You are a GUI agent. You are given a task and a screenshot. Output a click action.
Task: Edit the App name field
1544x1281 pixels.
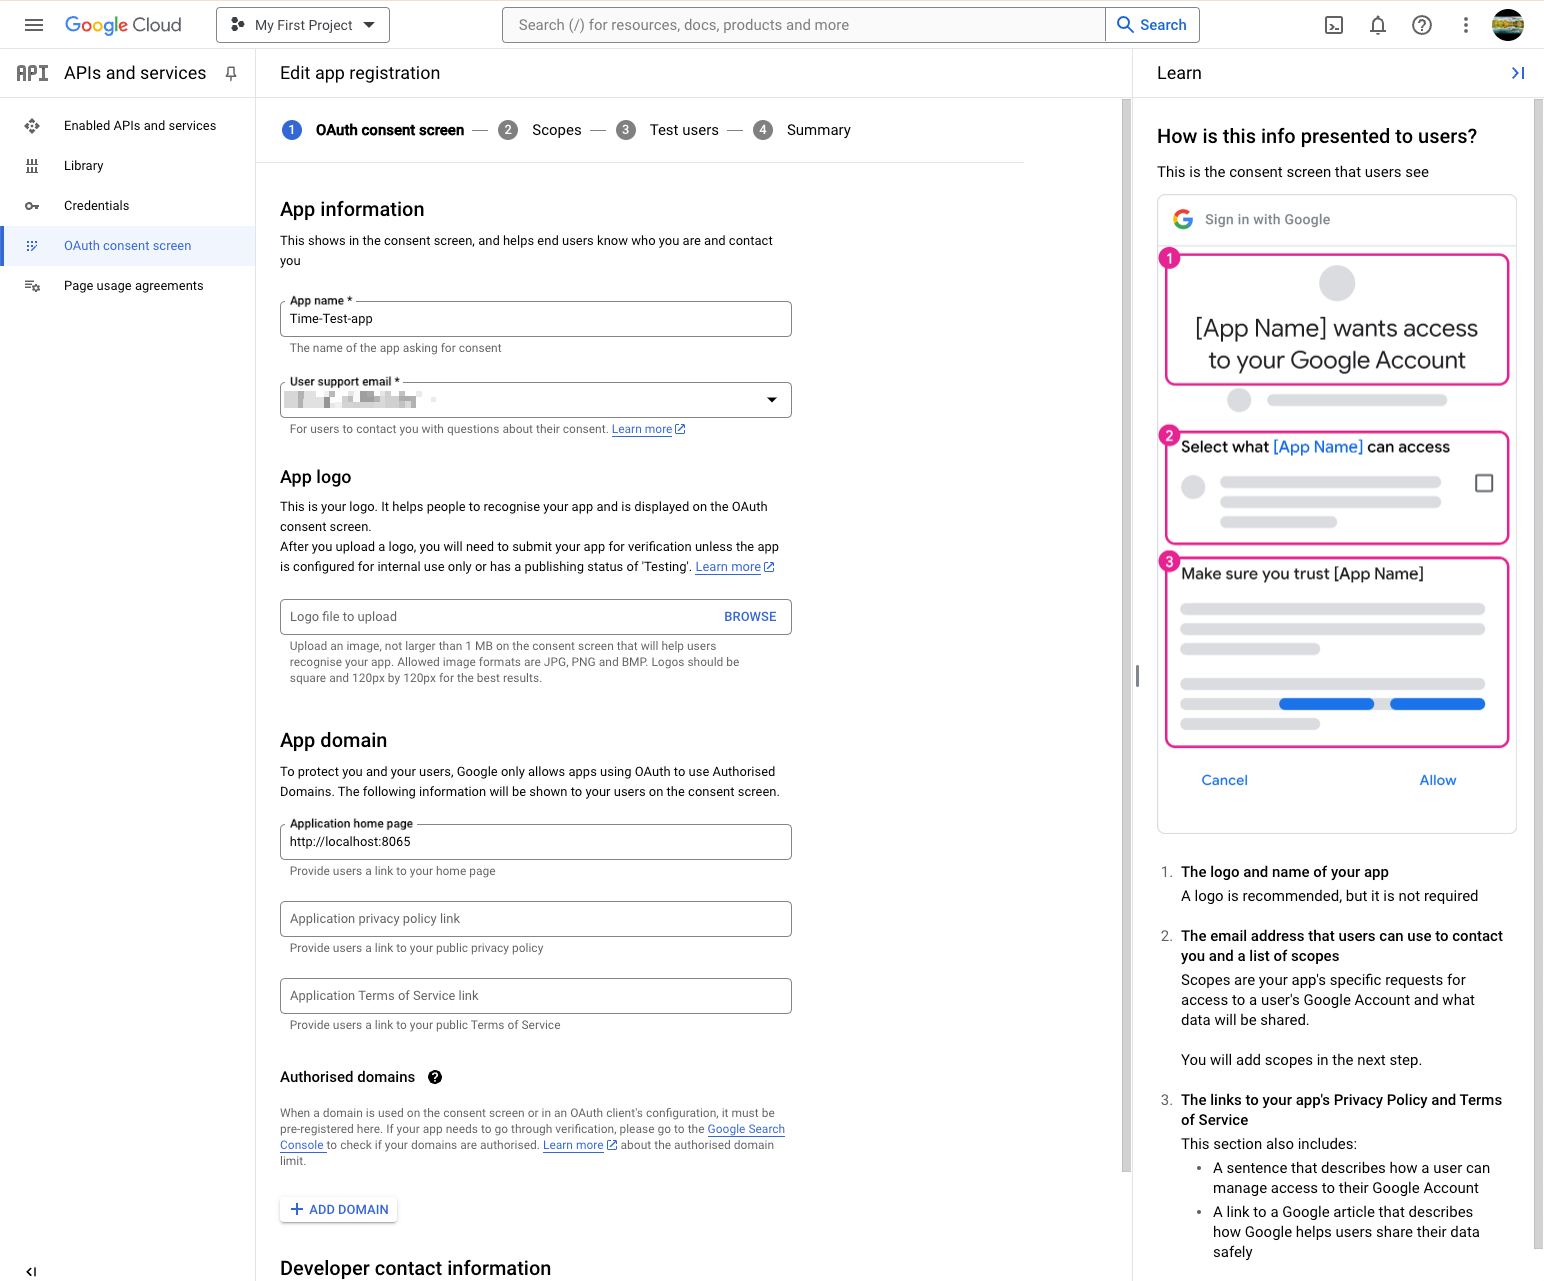(536, 319)
